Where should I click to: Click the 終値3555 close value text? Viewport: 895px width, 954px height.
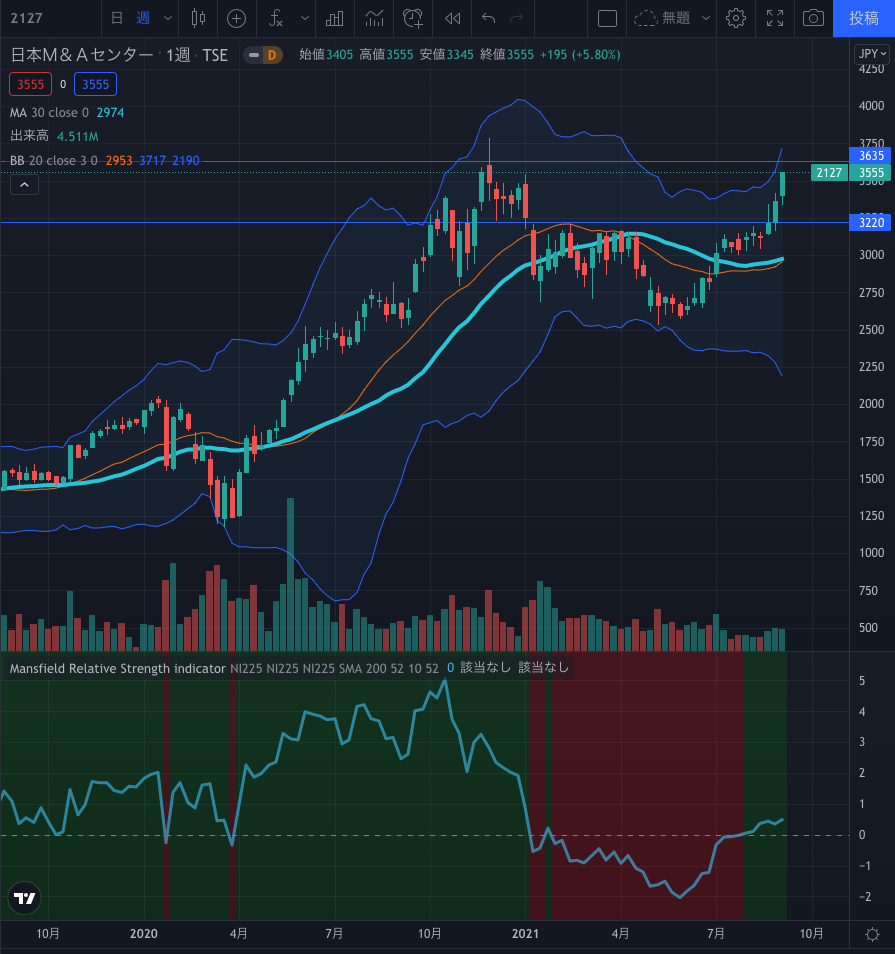506,55
